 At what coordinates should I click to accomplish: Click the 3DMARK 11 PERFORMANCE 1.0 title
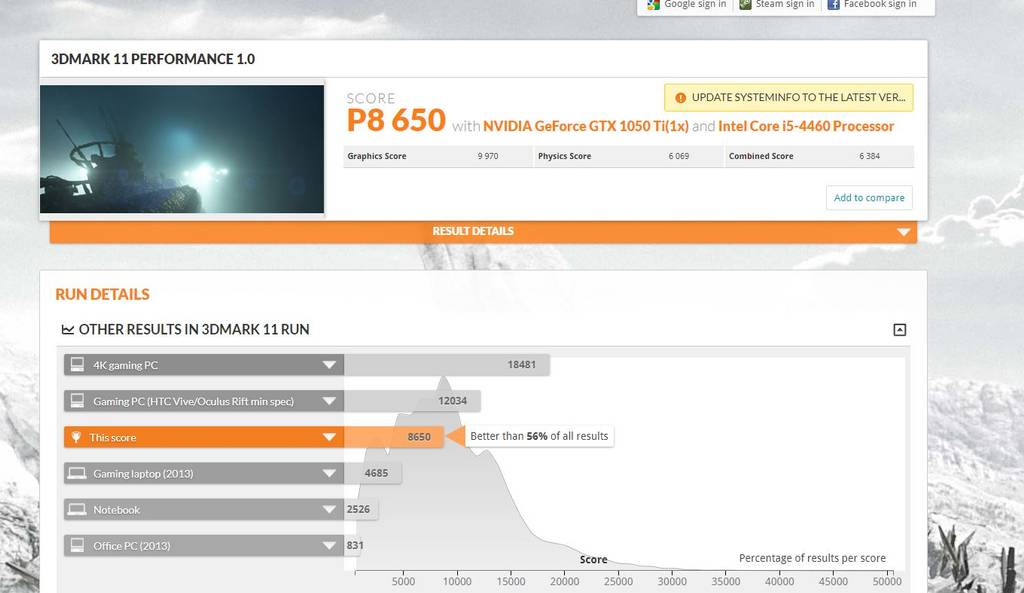tap(153, 59)
